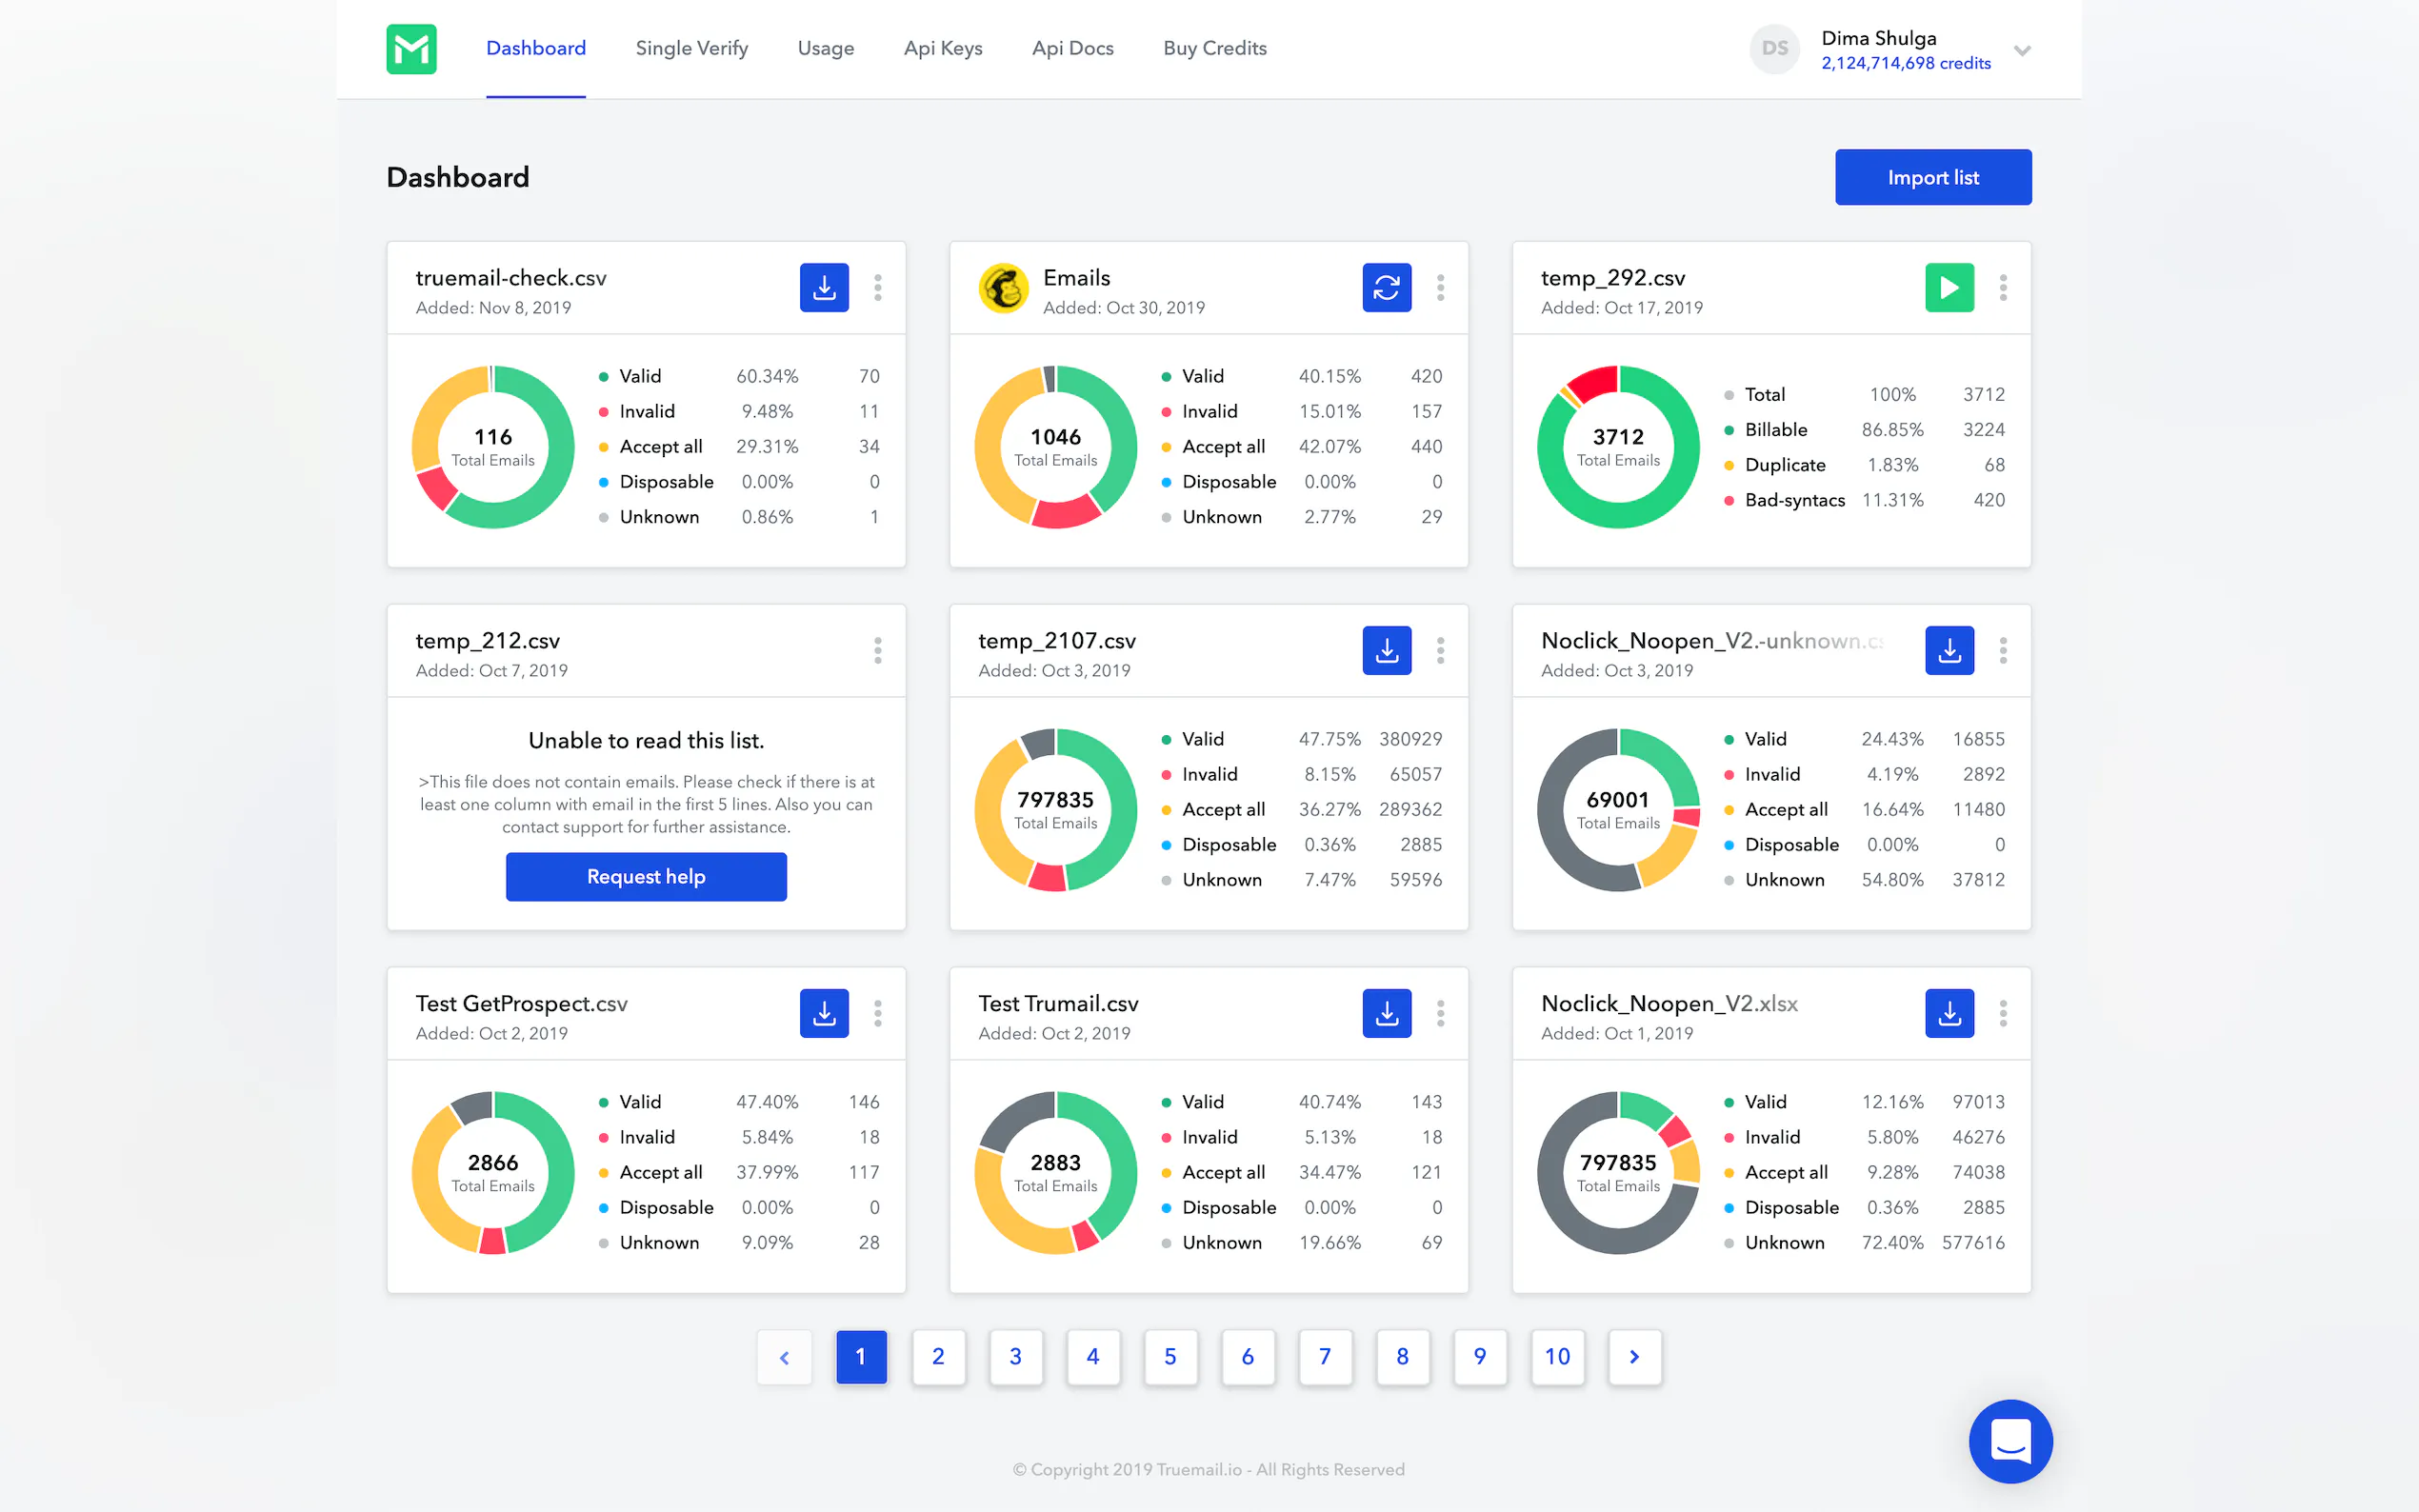The height and width of the screenshot is (1512, 2419).
Task: Download the Test GetProspect.csv results
Action: coord(824,1014)
